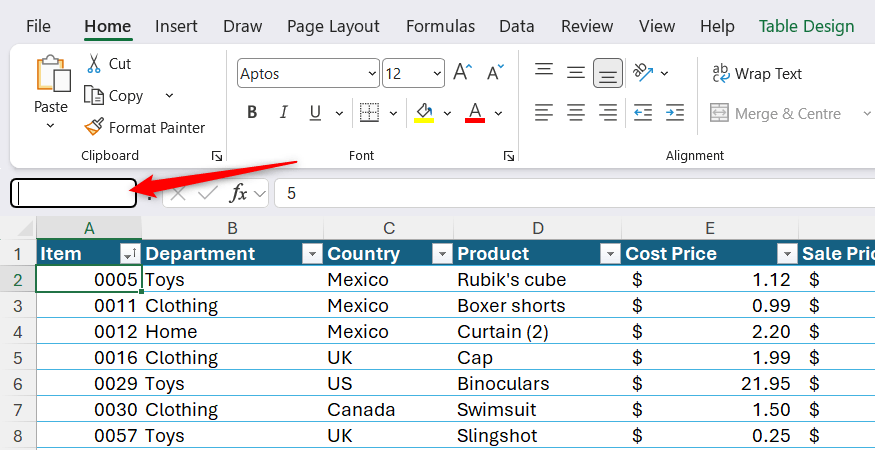Expand orientation options arrow
The width and height of the screenshot is (875, 450).
[665, 73]
